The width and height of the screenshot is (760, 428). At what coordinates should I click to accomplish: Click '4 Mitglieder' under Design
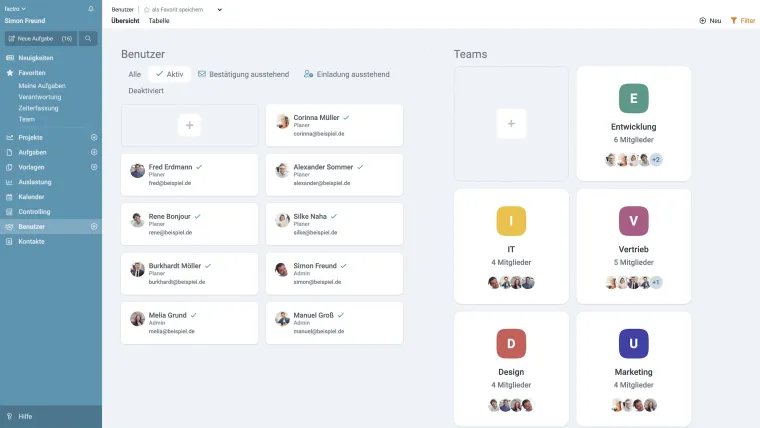pos(511,385)
